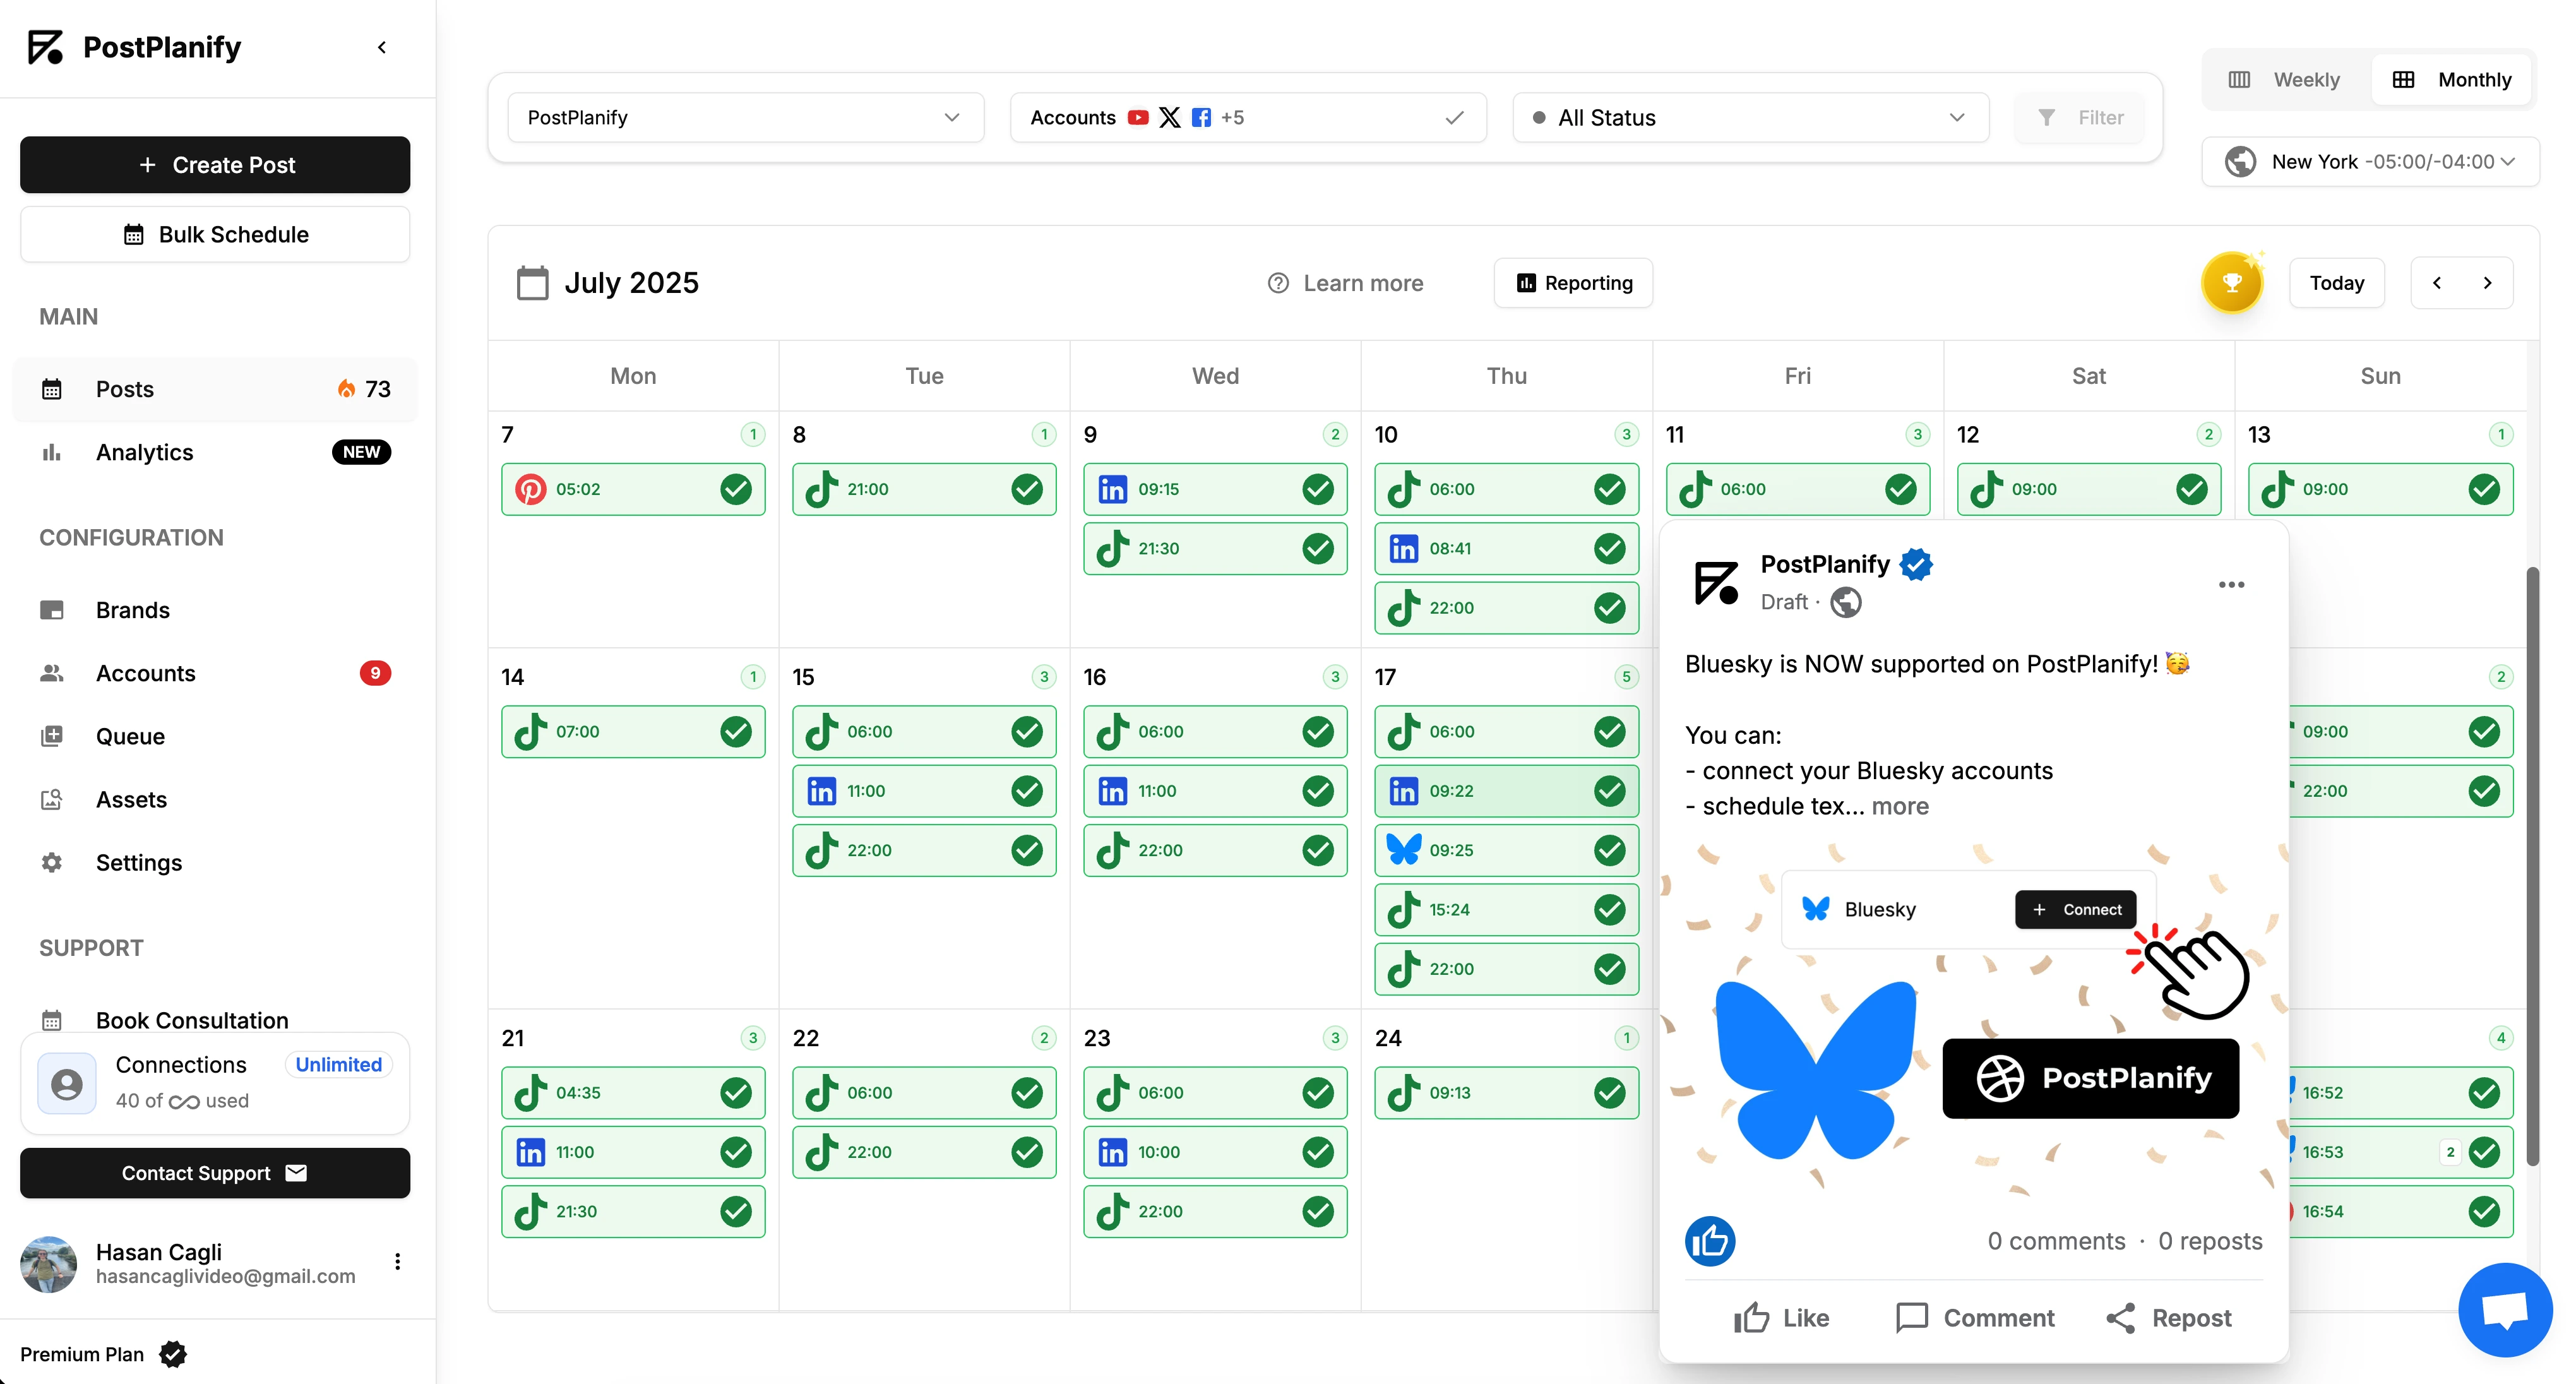Open the LinkedIn post at 10:00 on July 23

pos(1215,1152)
